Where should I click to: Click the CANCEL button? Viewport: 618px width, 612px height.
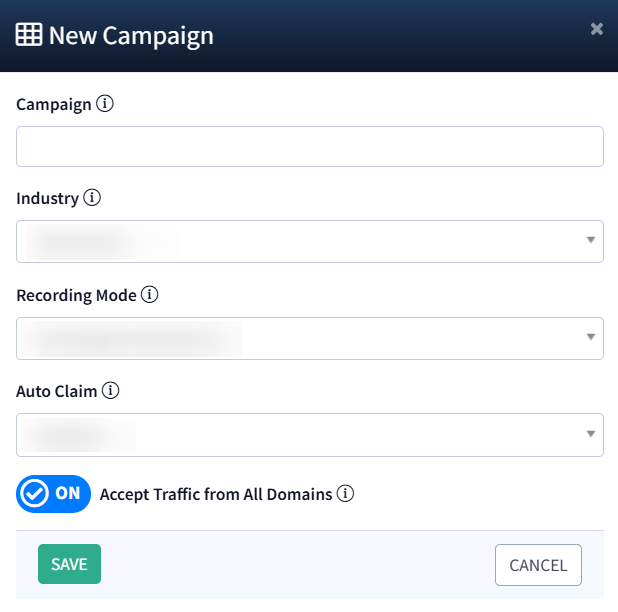click(538, 565)
